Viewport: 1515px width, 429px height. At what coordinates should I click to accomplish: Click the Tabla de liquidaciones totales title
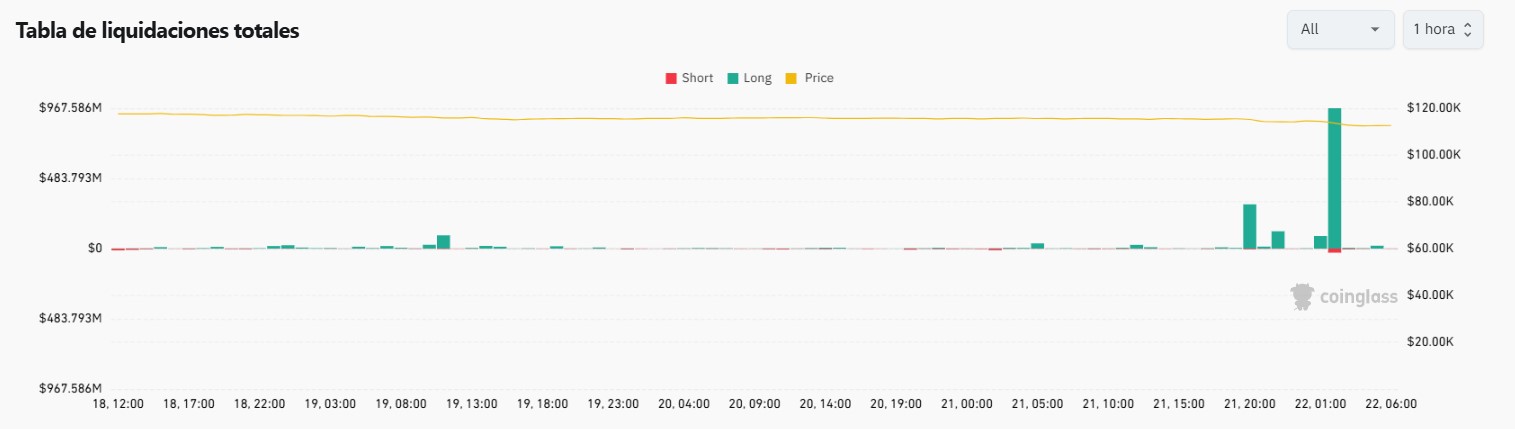coord(158,31)
